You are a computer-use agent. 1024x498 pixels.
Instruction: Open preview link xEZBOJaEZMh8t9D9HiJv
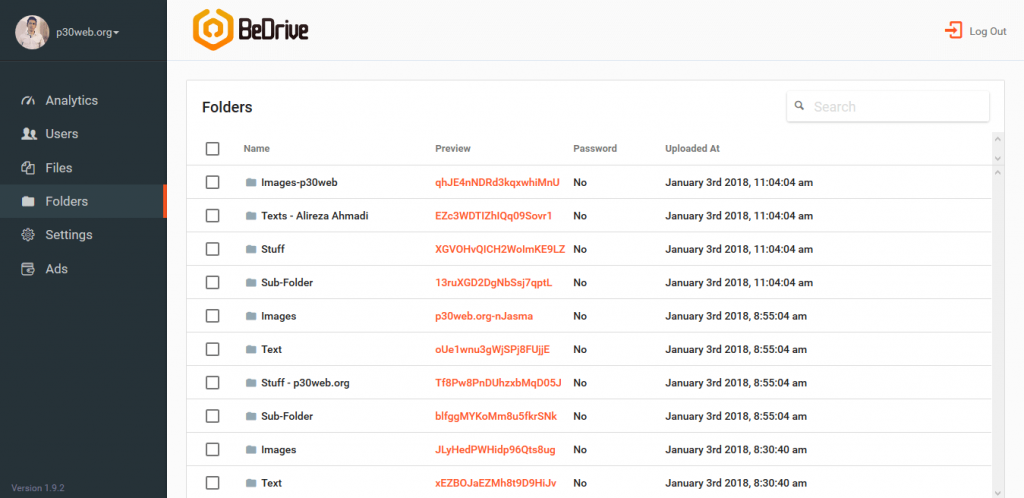[x=496, y=483]
